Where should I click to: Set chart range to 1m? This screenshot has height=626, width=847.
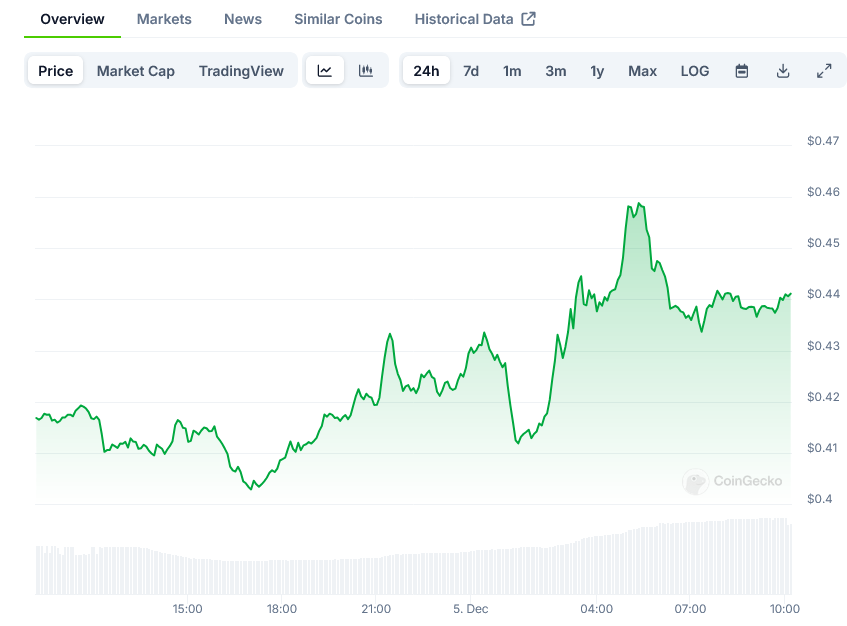click(x=512, y=71)
